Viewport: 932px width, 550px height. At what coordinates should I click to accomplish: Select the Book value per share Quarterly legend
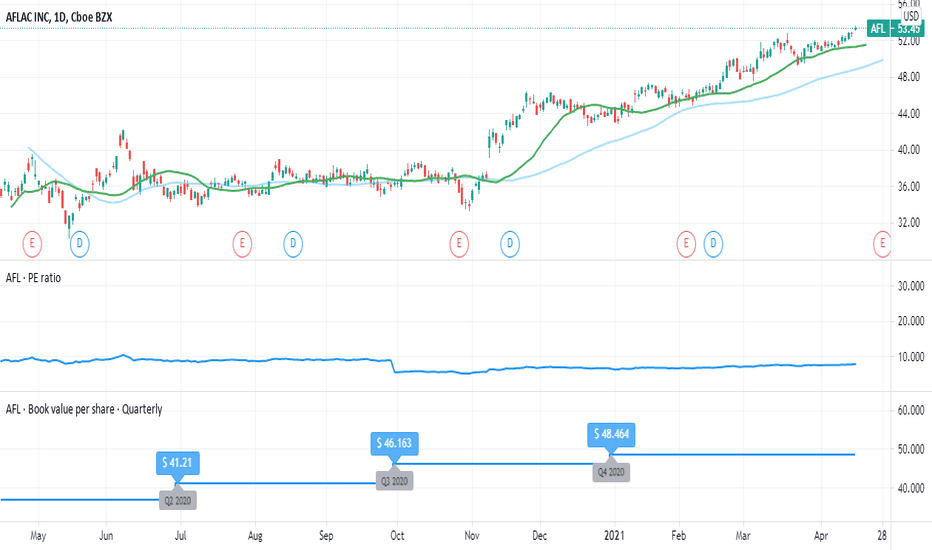[x=84, y=409]
